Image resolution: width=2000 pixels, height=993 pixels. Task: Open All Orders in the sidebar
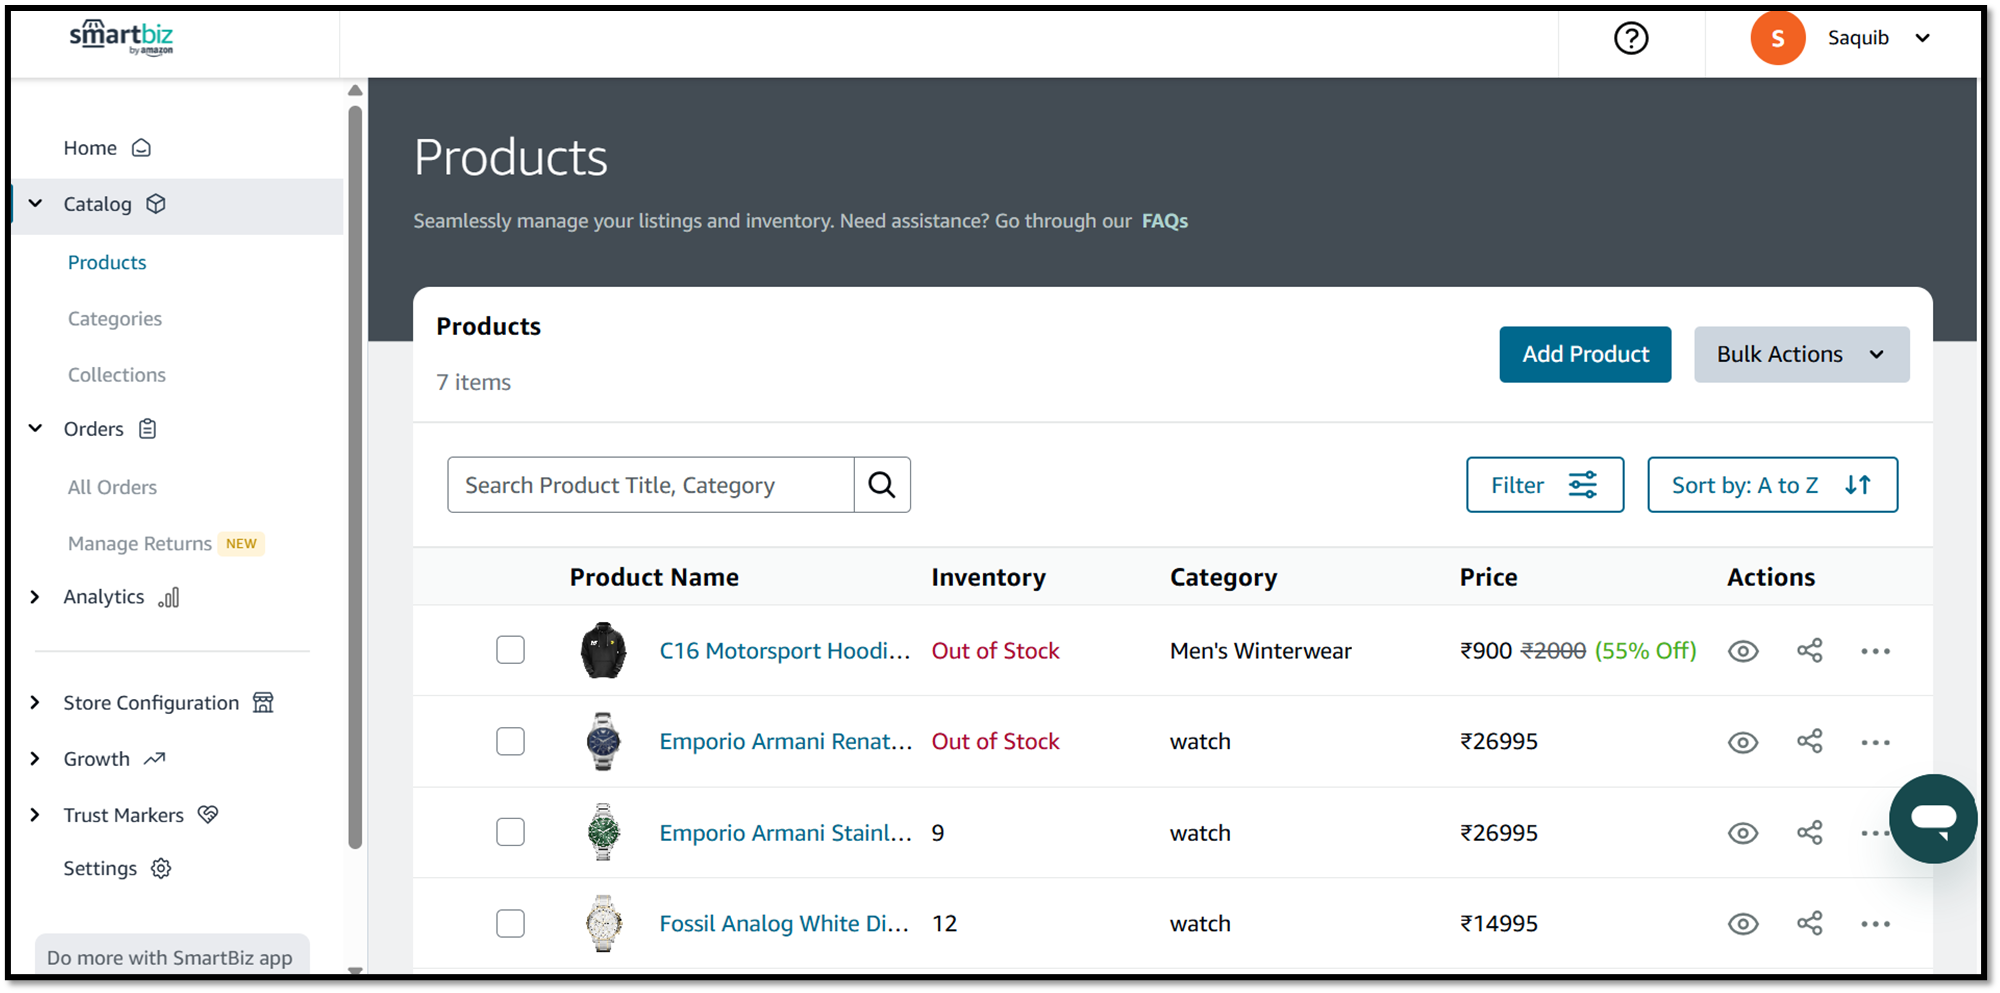(112, 487)
